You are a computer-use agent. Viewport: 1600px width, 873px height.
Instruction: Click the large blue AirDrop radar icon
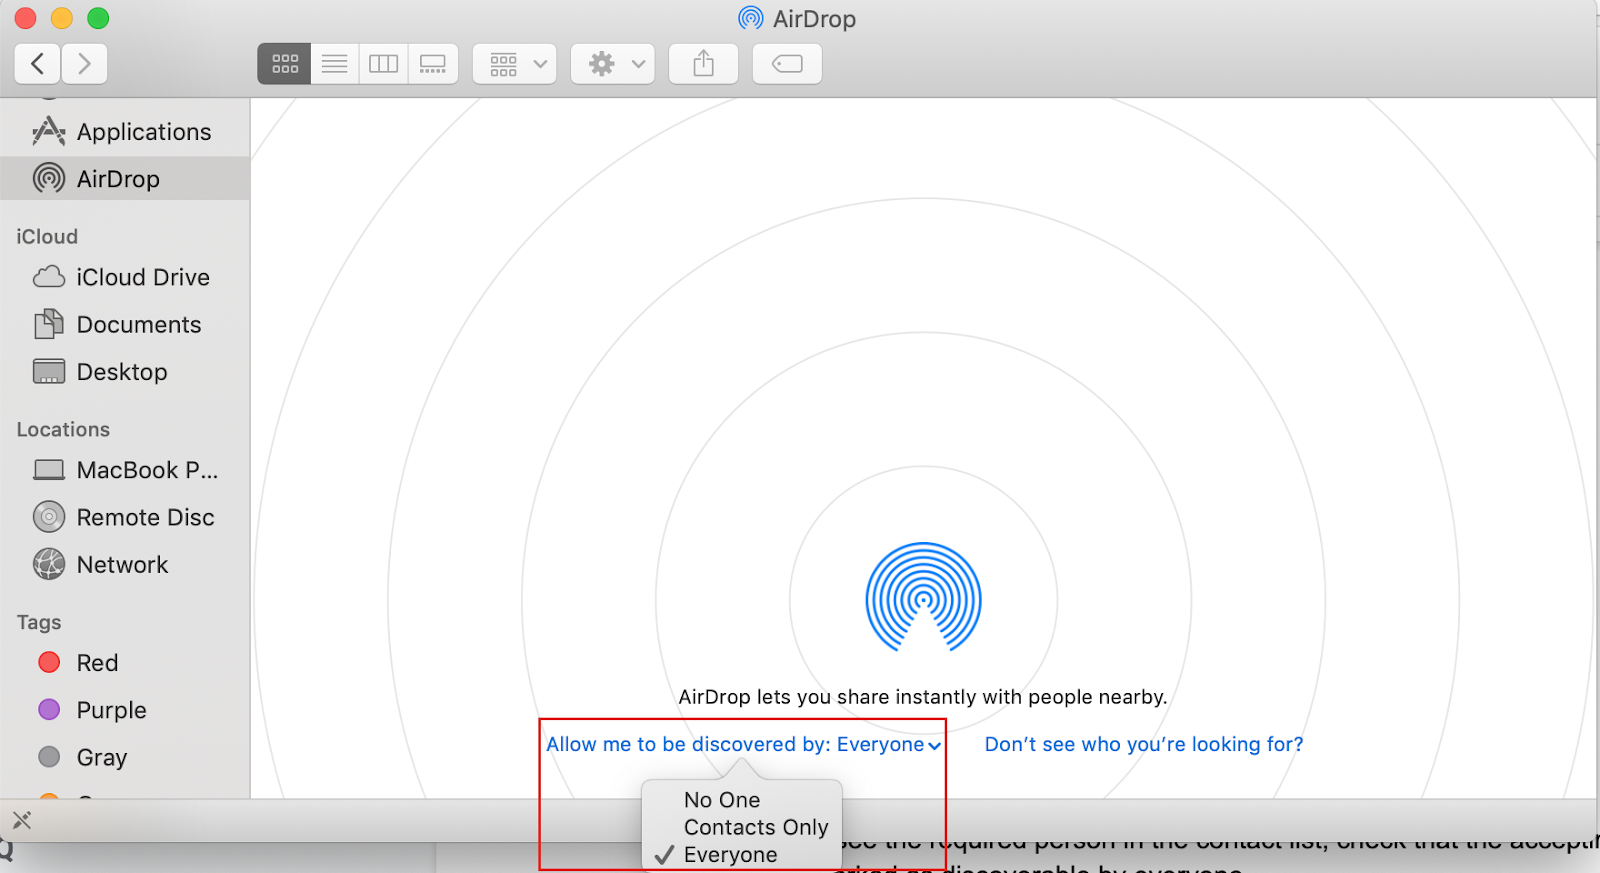pos(923,597)
